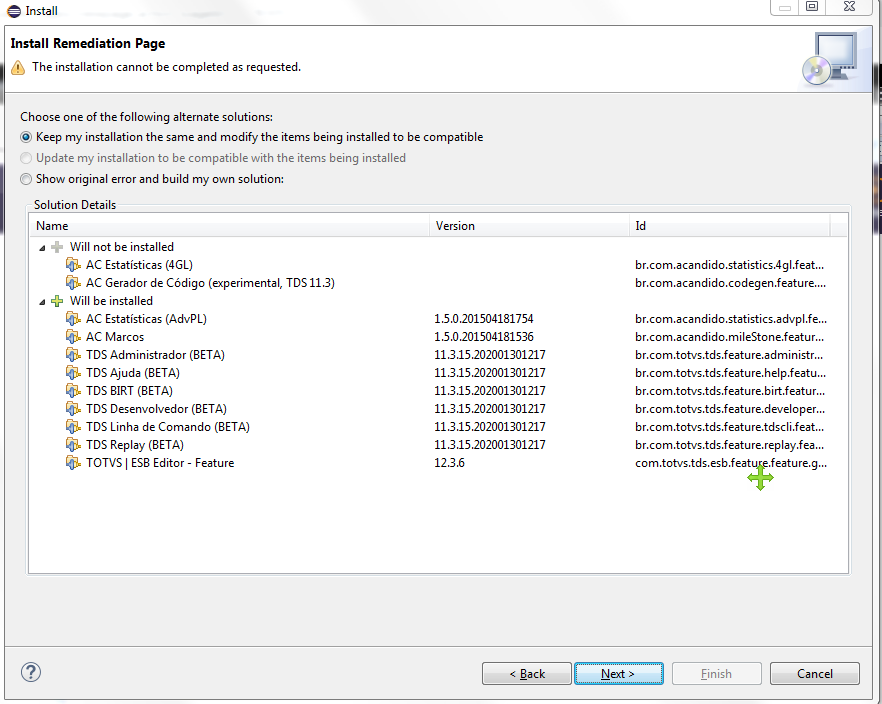Viewport: 882px width, 704px height.
Task: Click id br.com.totvs.tds.feature.help.featu...
Action: 731,373
